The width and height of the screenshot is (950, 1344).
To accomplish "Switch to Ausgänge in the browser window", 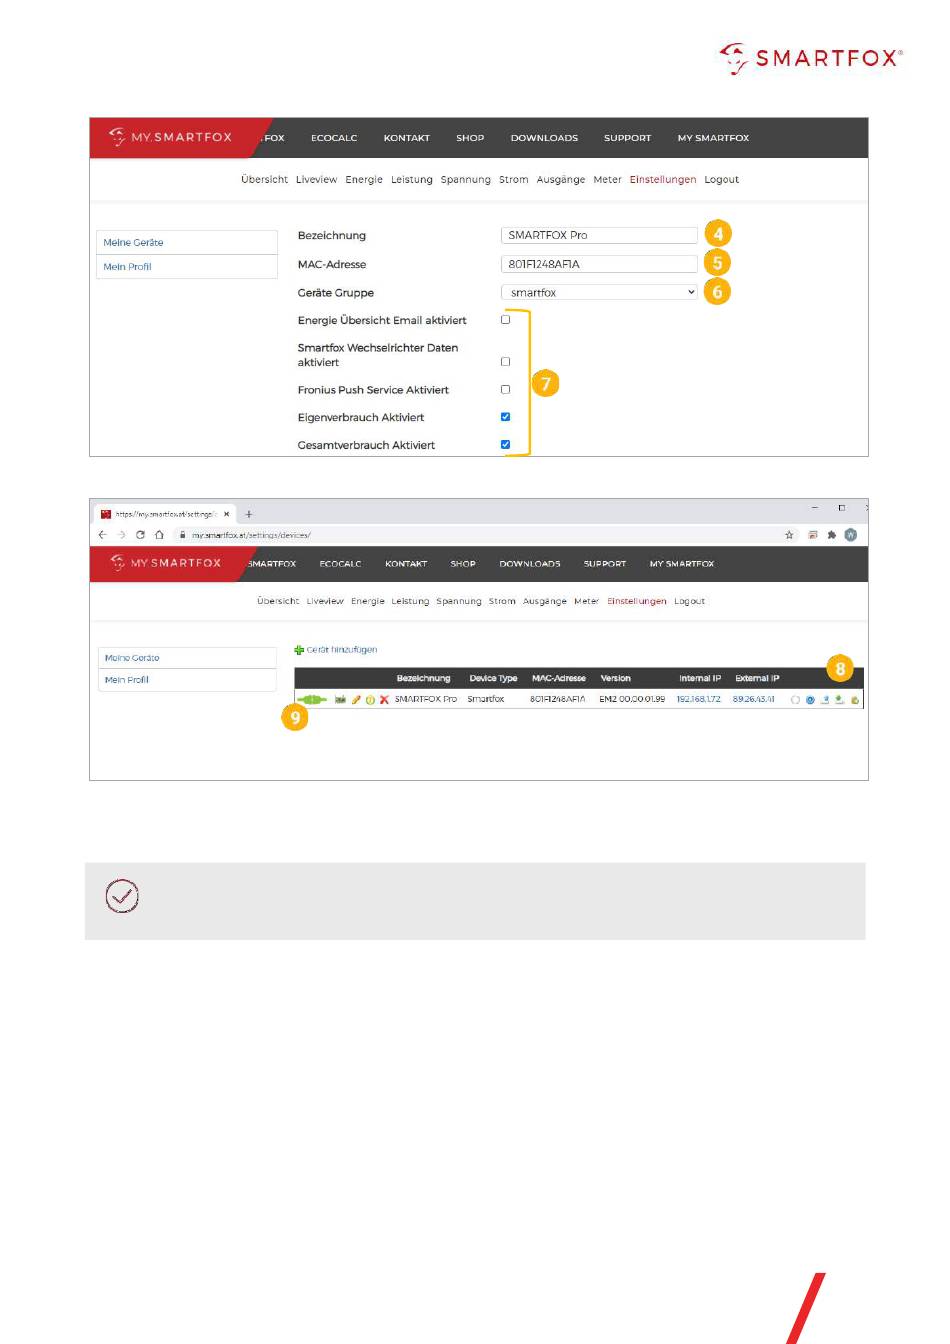I will coord(545,602).
